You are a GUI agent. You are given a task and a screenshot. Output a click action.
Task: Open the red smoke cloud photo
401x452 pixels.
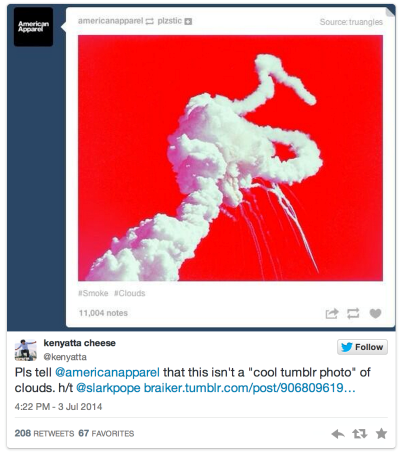tap(230, 158)
